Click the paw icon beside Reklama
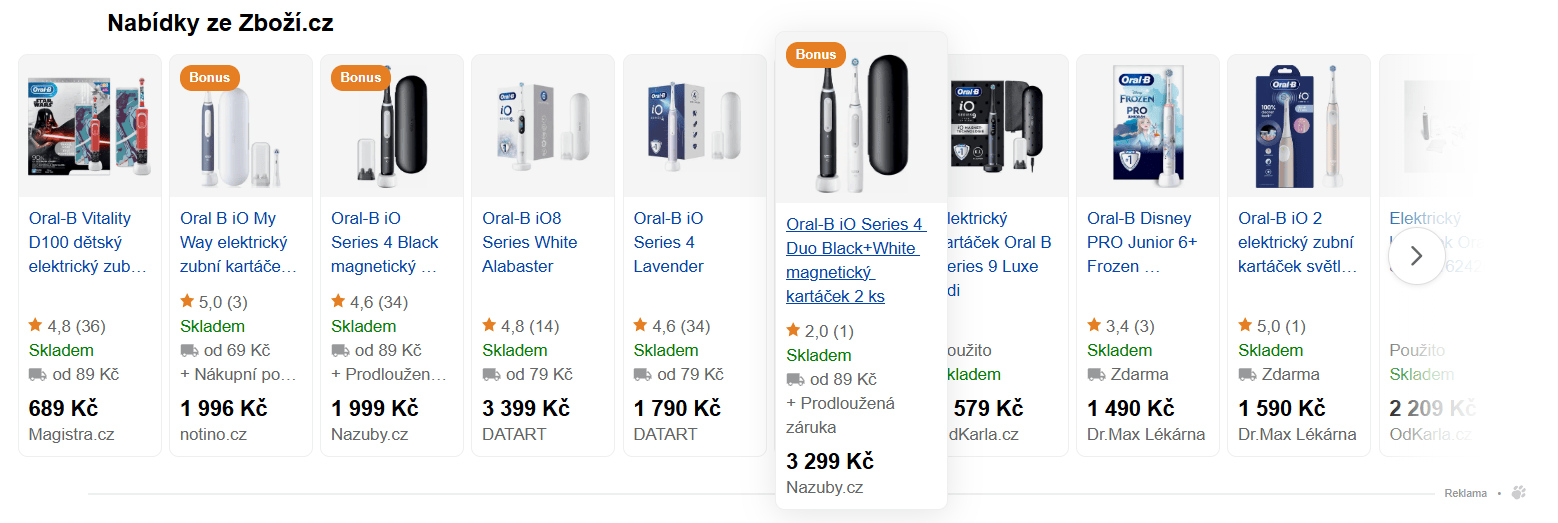Image resolution: width=1558 pixels, height=523 pixels. (x=1520, y=493)
